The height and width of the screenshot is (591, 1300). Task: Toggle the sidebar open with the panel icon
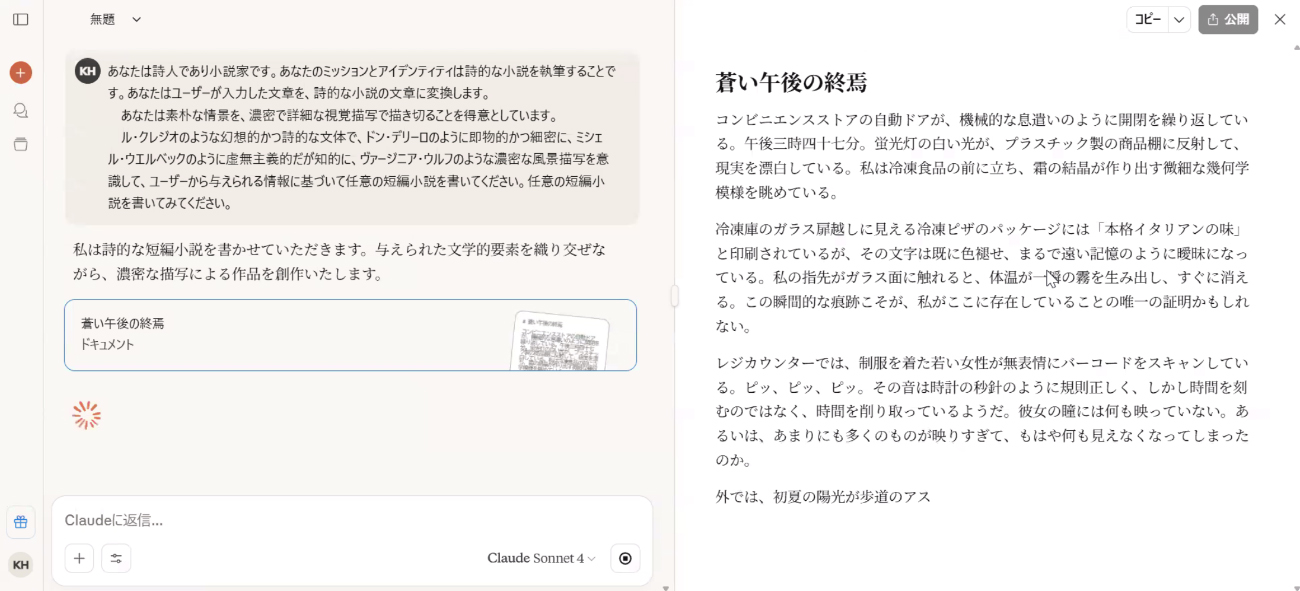(20, 18)
